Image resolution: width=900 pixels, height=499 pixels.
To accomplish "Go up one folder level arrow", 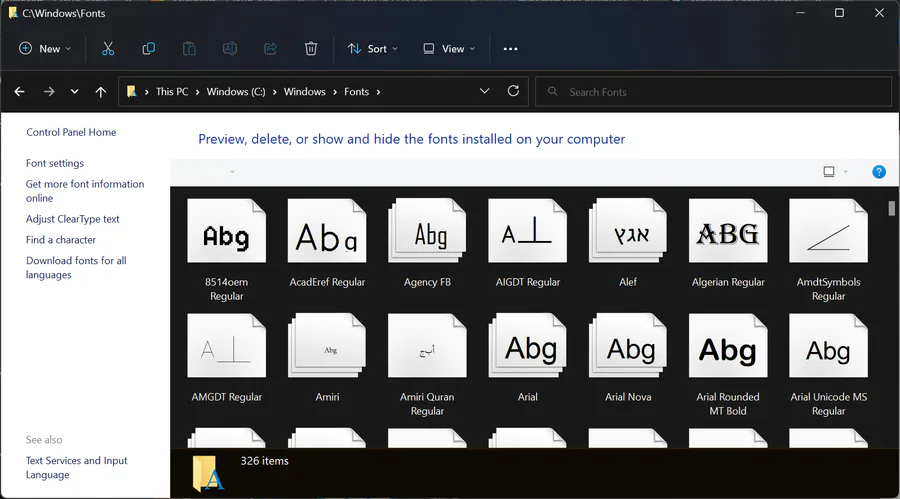I will (100, 92).
